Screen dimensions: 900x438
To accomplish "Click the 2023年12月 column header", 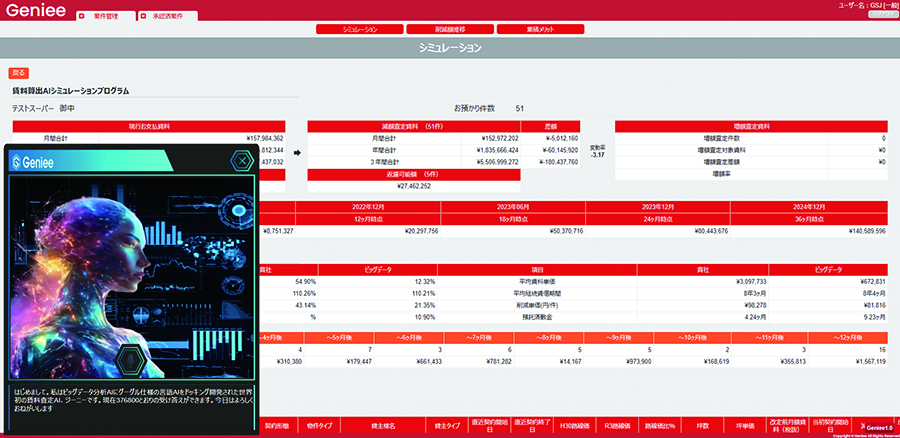I will pos(658,207).
